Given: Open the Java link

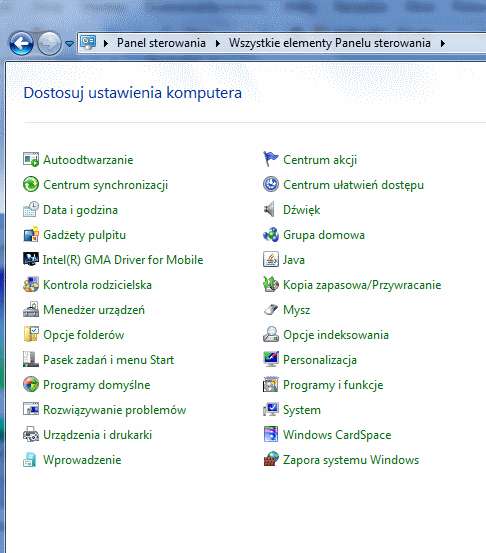Looking at the screenshot, I should 294,260.
